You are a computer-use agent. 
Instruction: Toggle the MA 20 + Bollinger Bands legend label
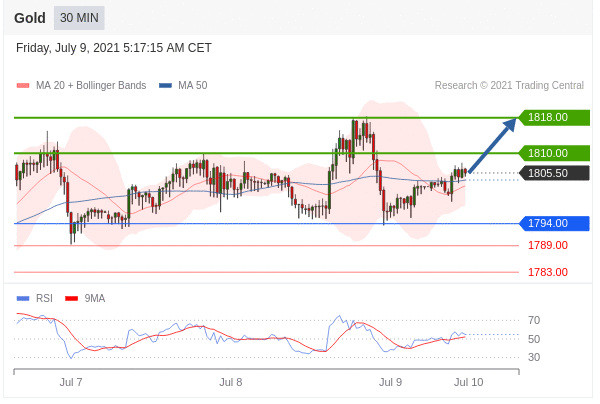90,86
